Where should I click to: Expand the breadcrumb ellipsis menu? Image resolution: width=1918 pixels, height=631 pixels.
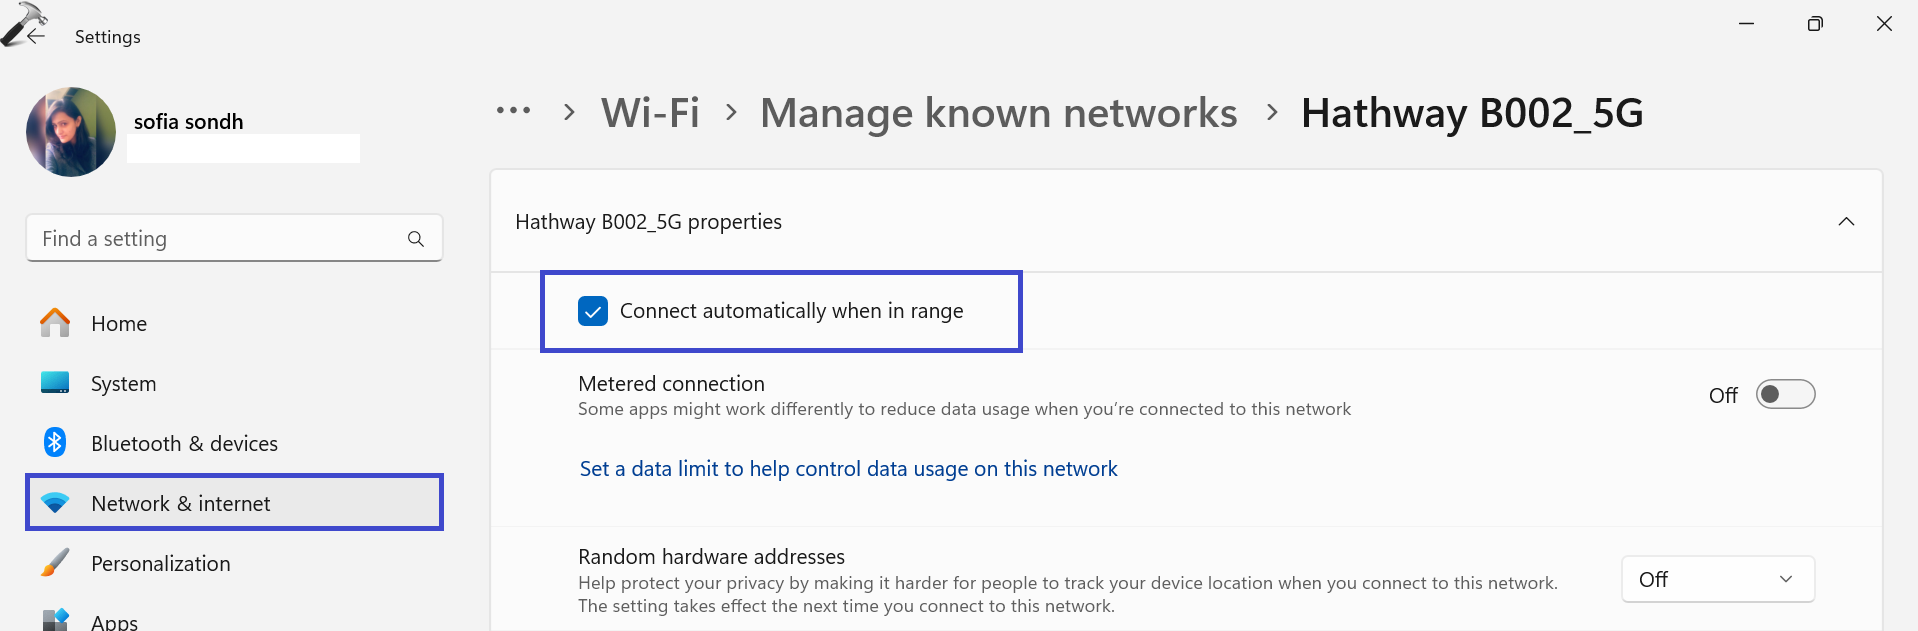point(514,111)
